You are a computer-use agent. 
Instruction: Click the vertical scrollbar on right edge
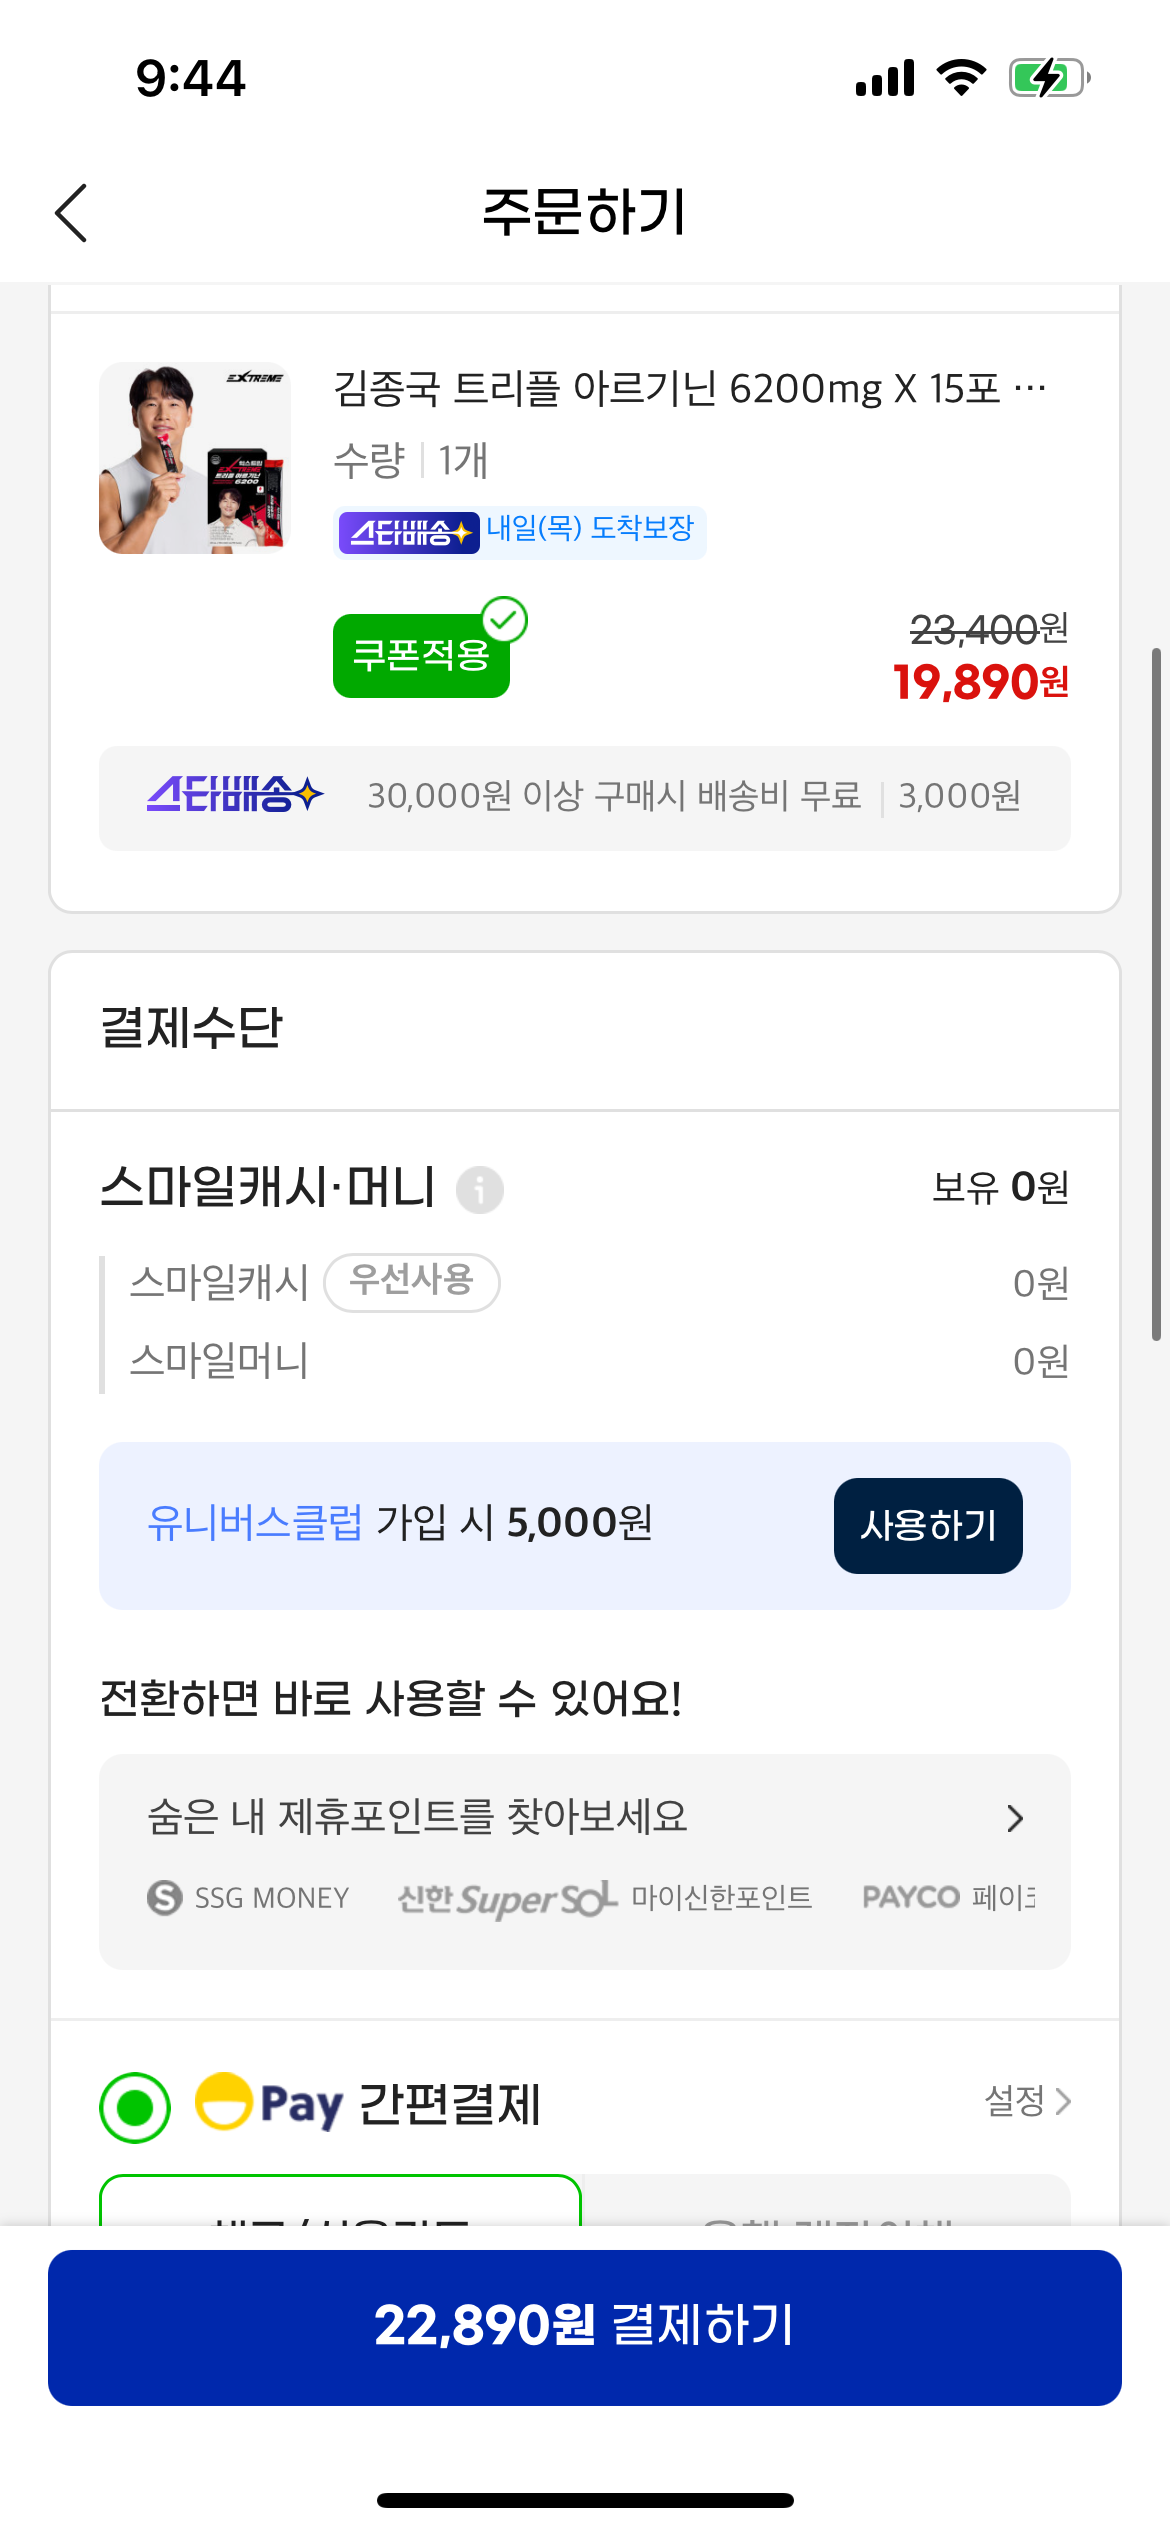[1156, 994]
